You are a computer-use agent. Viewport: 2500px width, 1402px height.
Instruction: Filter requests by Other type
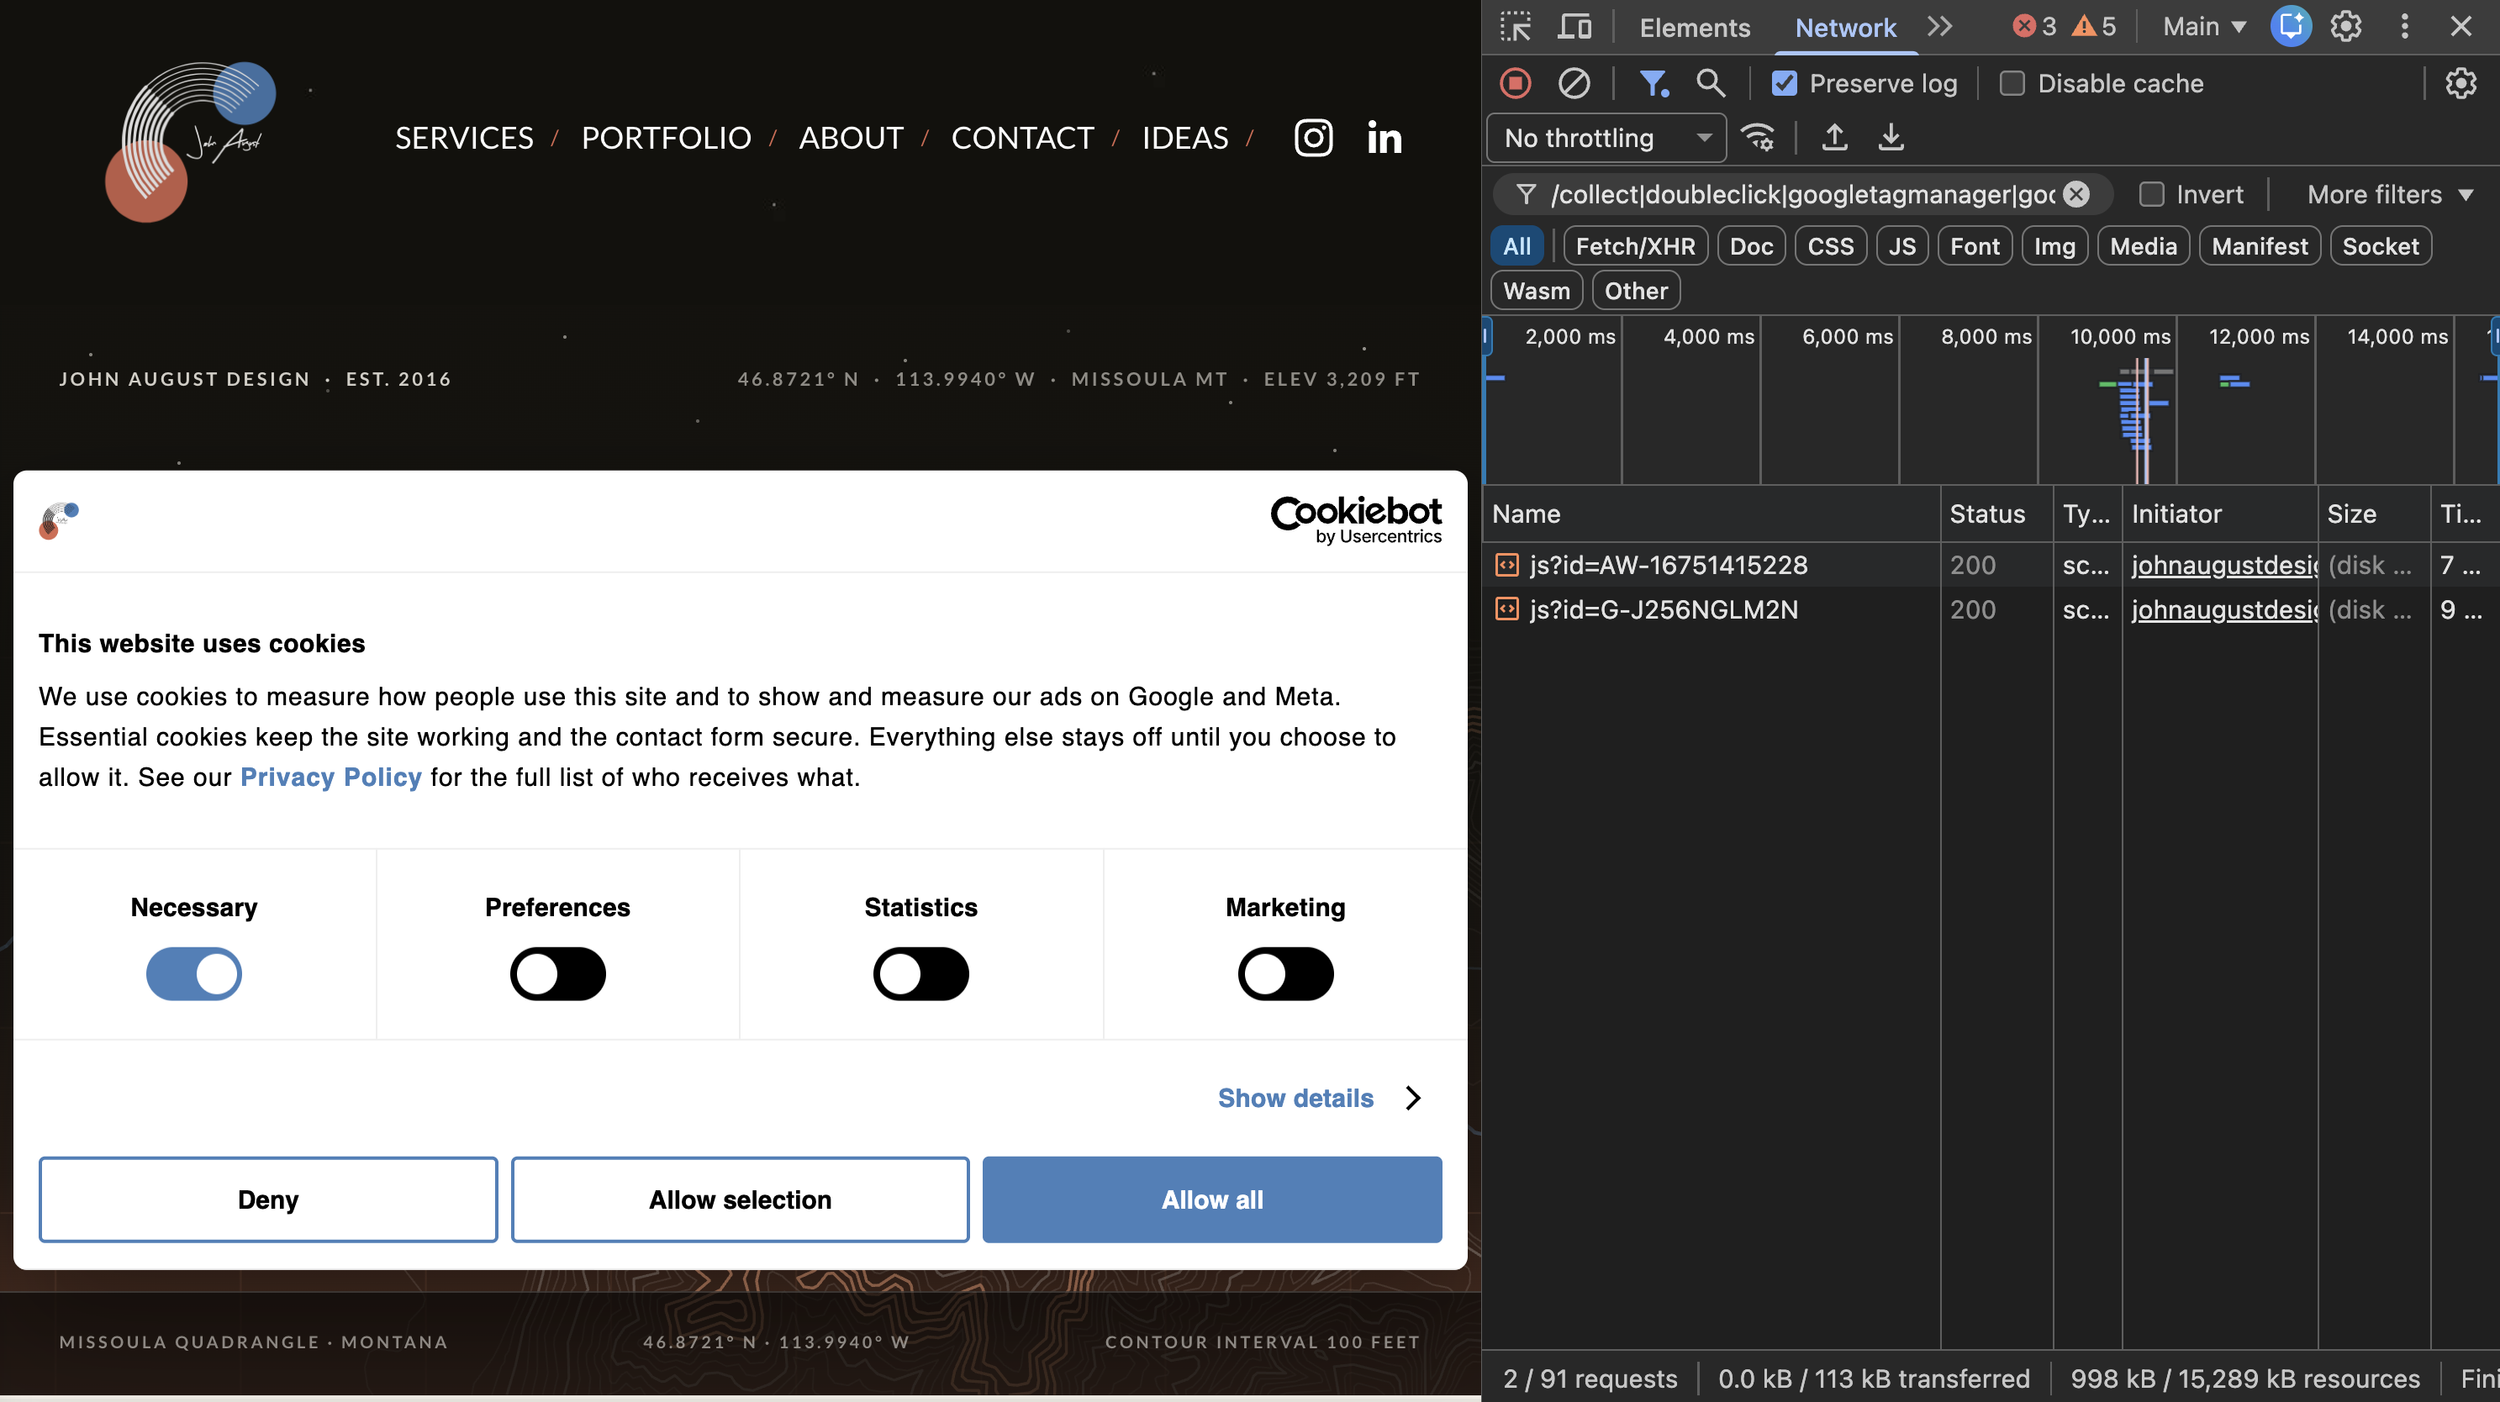[x=1636, y=291]
